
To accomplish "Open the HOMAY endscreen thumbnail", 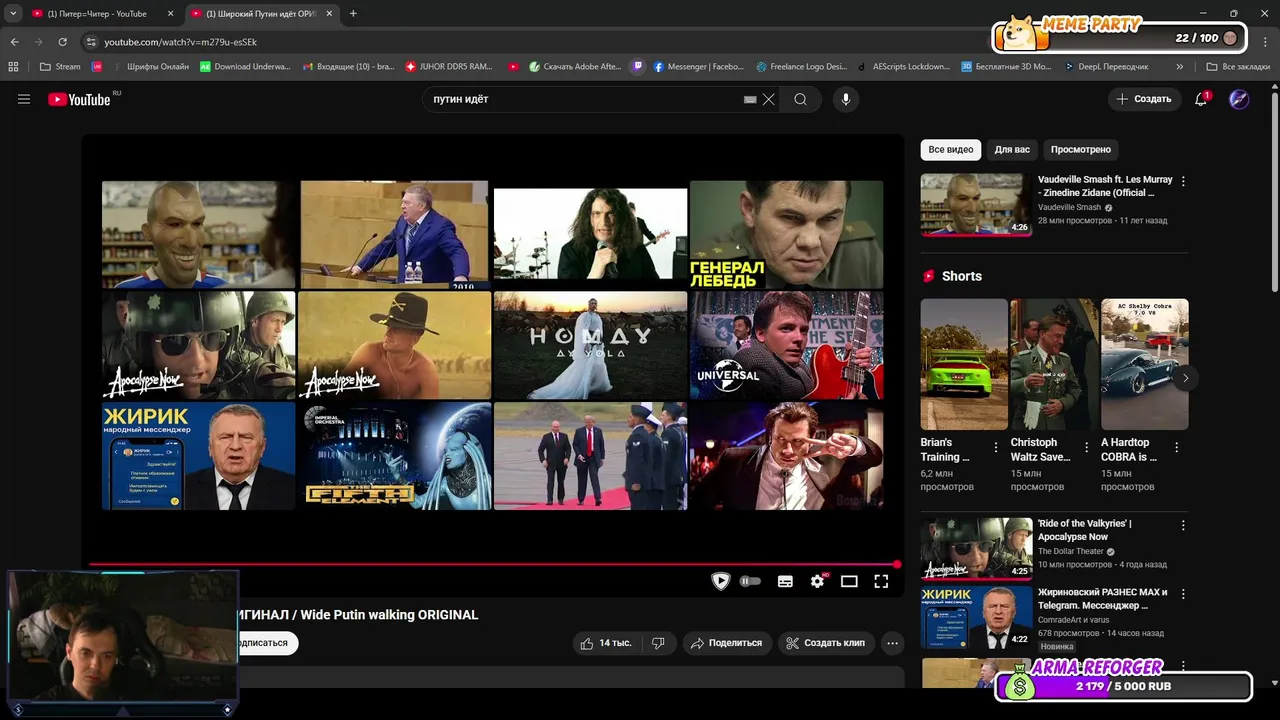I will 590,345.
